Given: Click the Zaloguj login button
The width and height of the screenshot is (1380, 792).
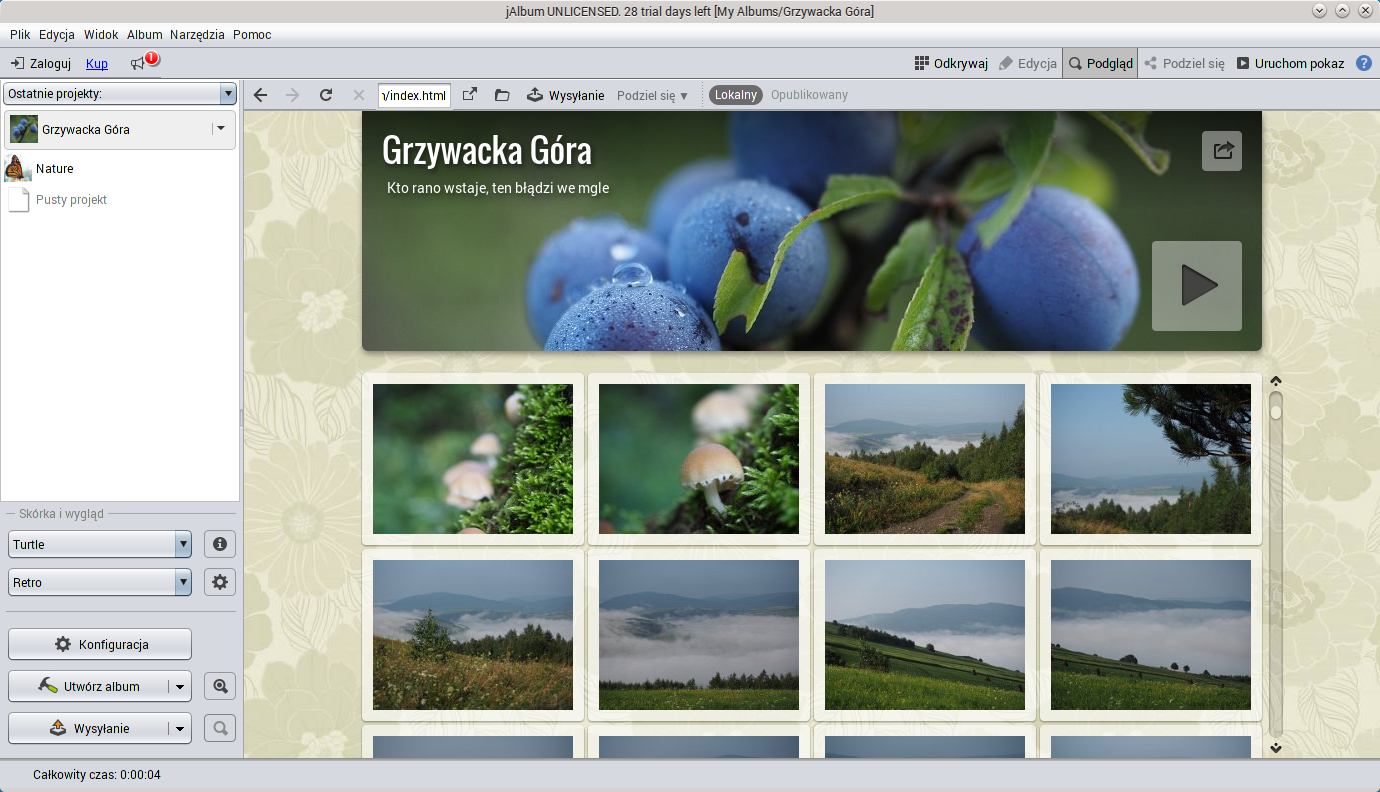Looking at the screenshot, I should 41,63.
